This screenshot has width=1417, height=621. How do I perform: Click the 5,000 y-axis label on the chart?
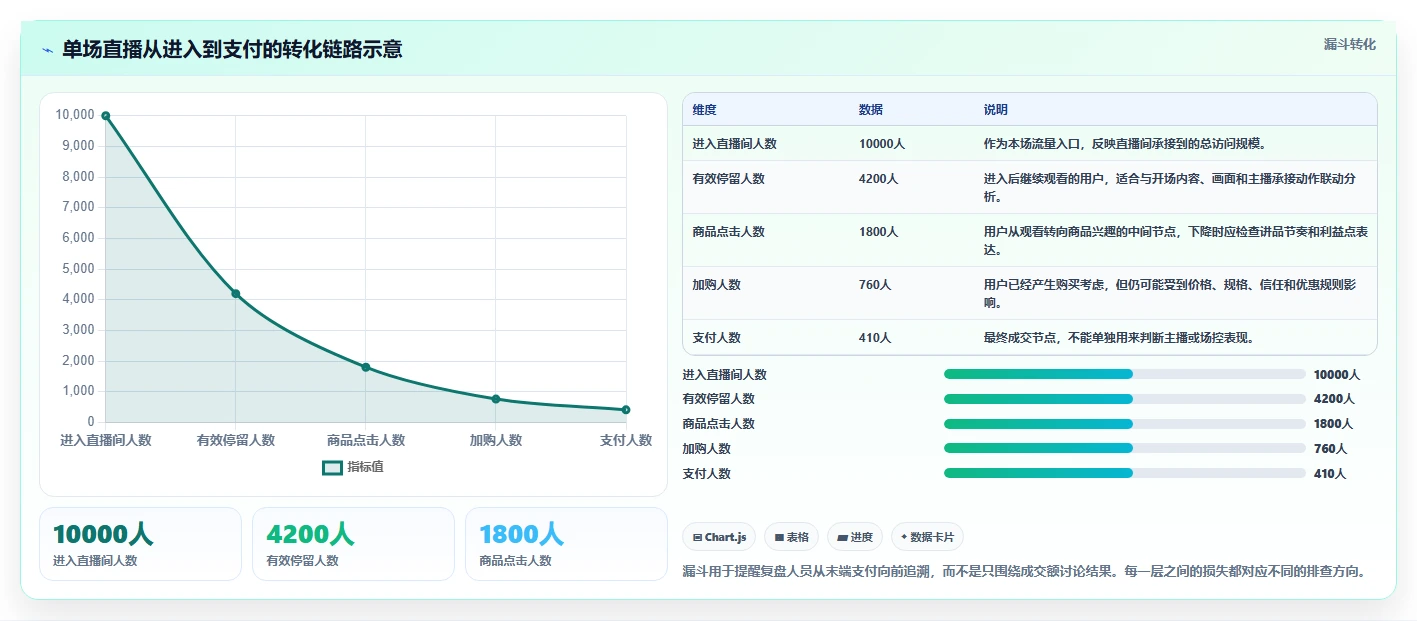(x=78, y=269)
